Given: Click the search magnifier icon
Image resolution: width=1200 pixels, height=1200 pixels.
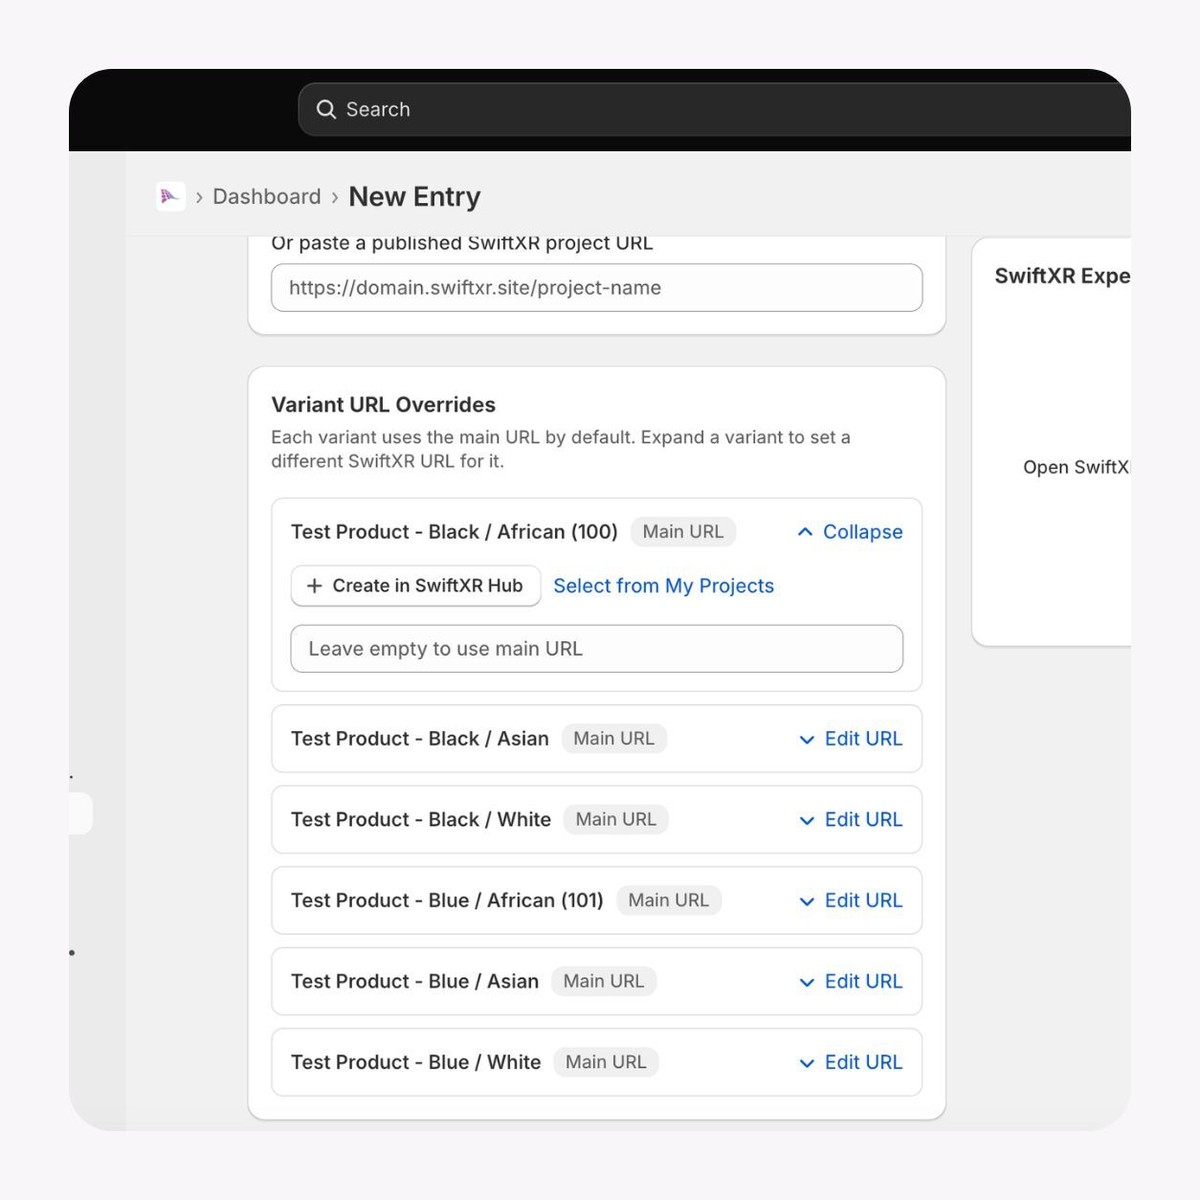Looking at the screenshot, I should 326,109.
